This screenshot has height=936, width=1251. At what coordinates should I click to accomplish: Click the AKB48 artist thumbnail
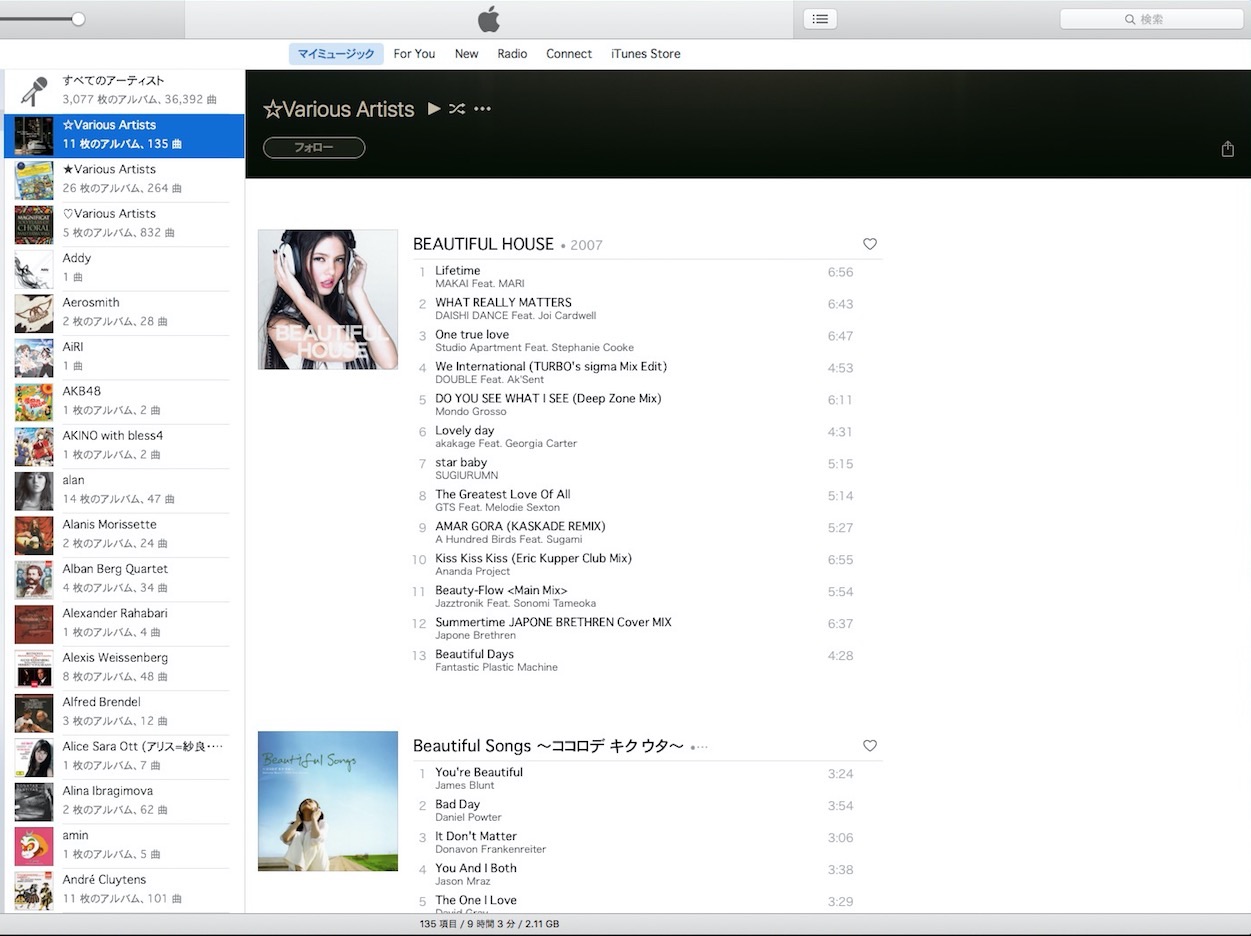point(34,402)
